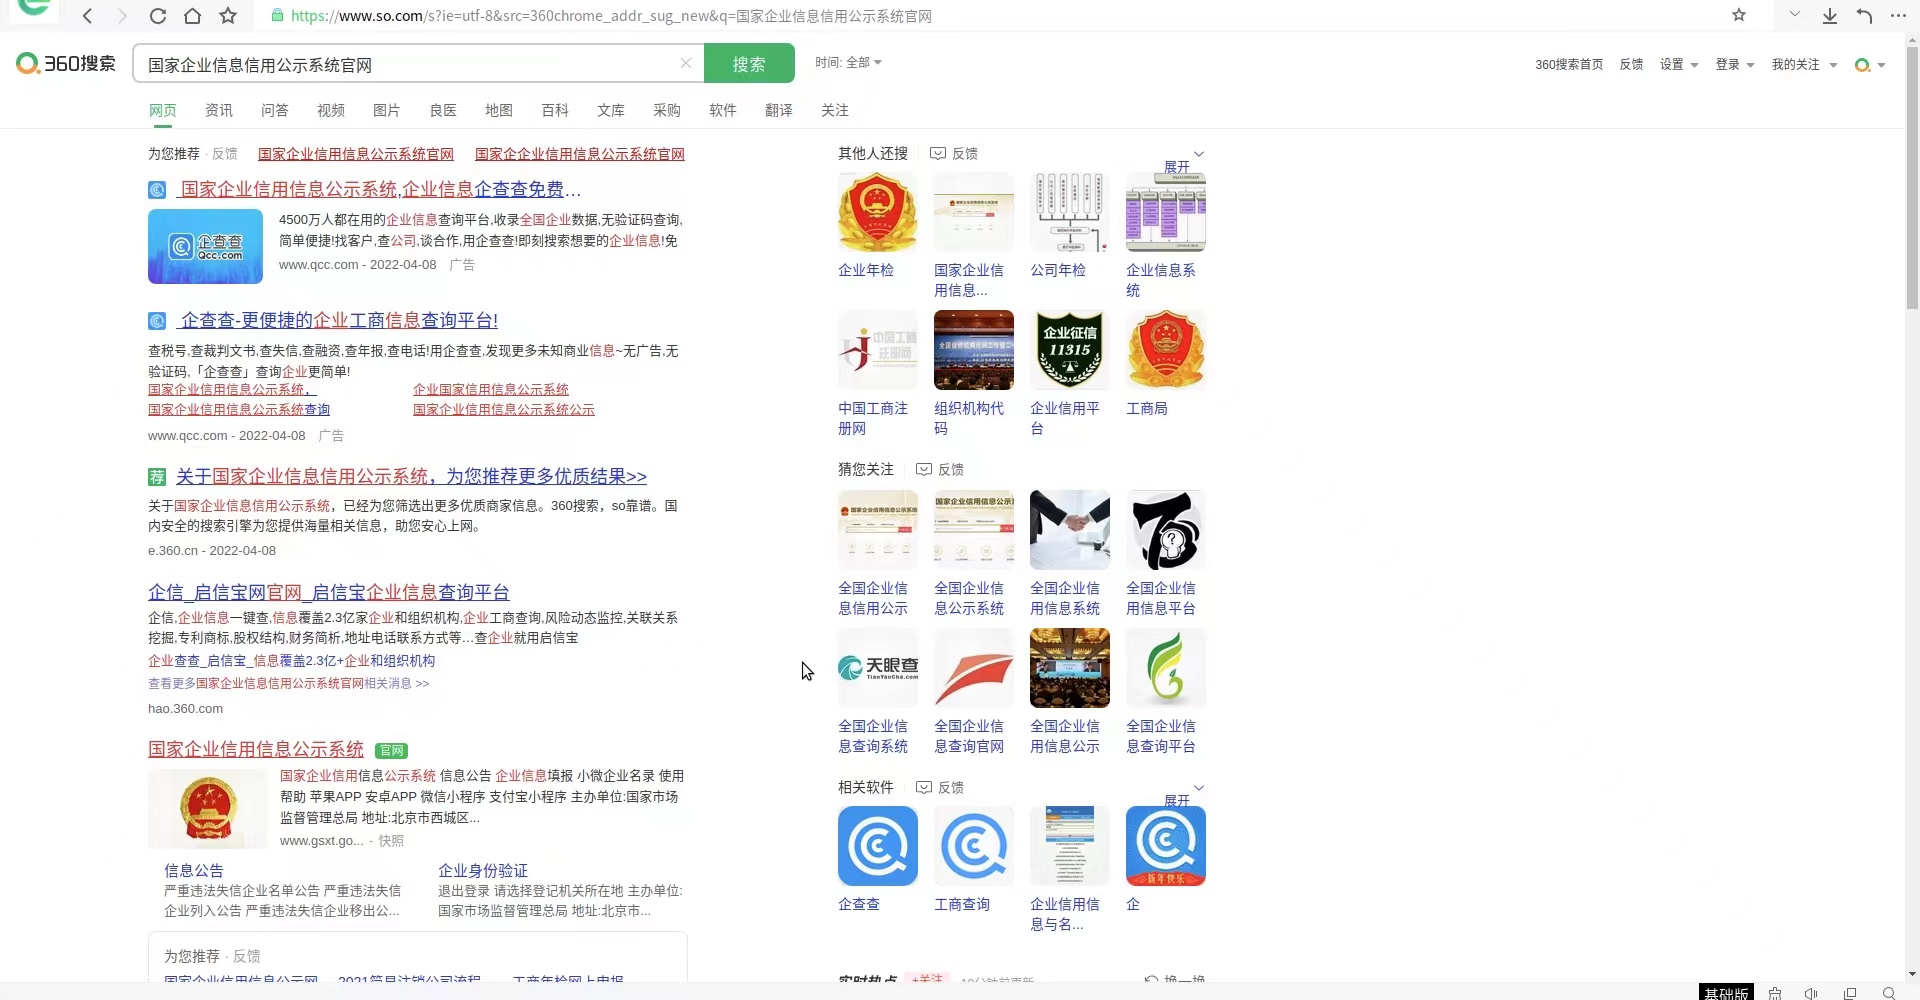The height and width of the screenshot is (1000, 1920).
Task: Switch to the 资讯 tab
Action: [219, 110]
